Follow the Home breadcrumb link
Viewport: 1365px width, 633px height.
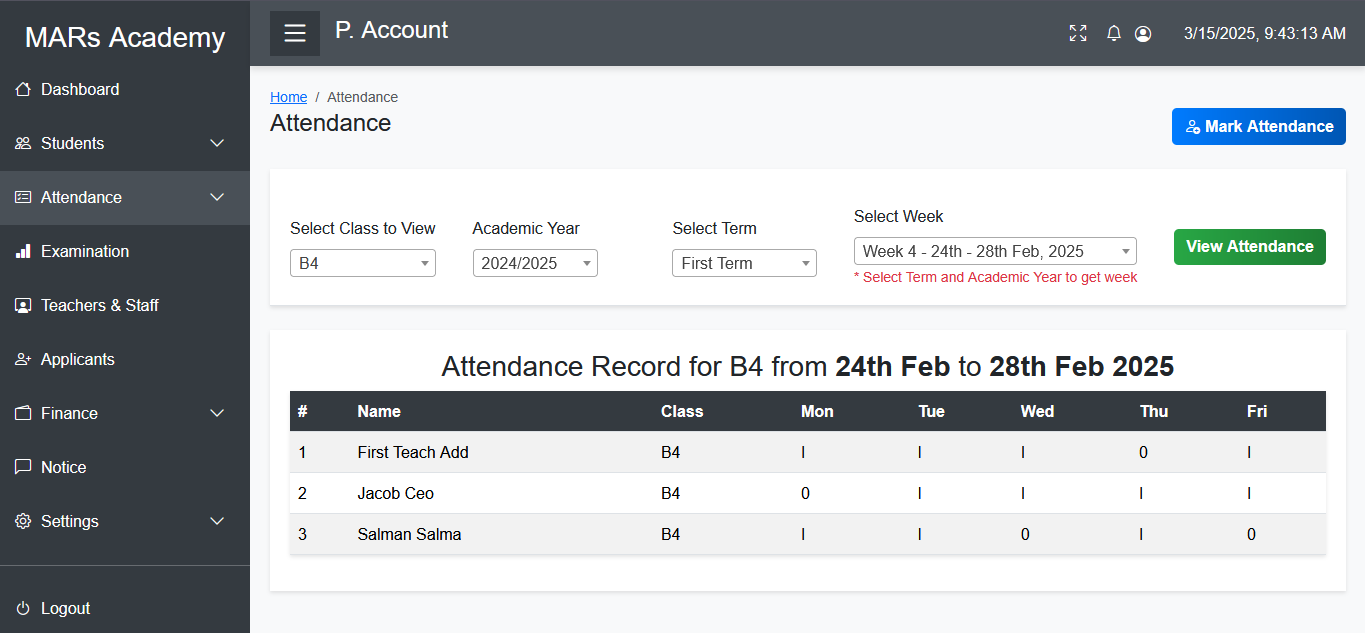point(288,97)
